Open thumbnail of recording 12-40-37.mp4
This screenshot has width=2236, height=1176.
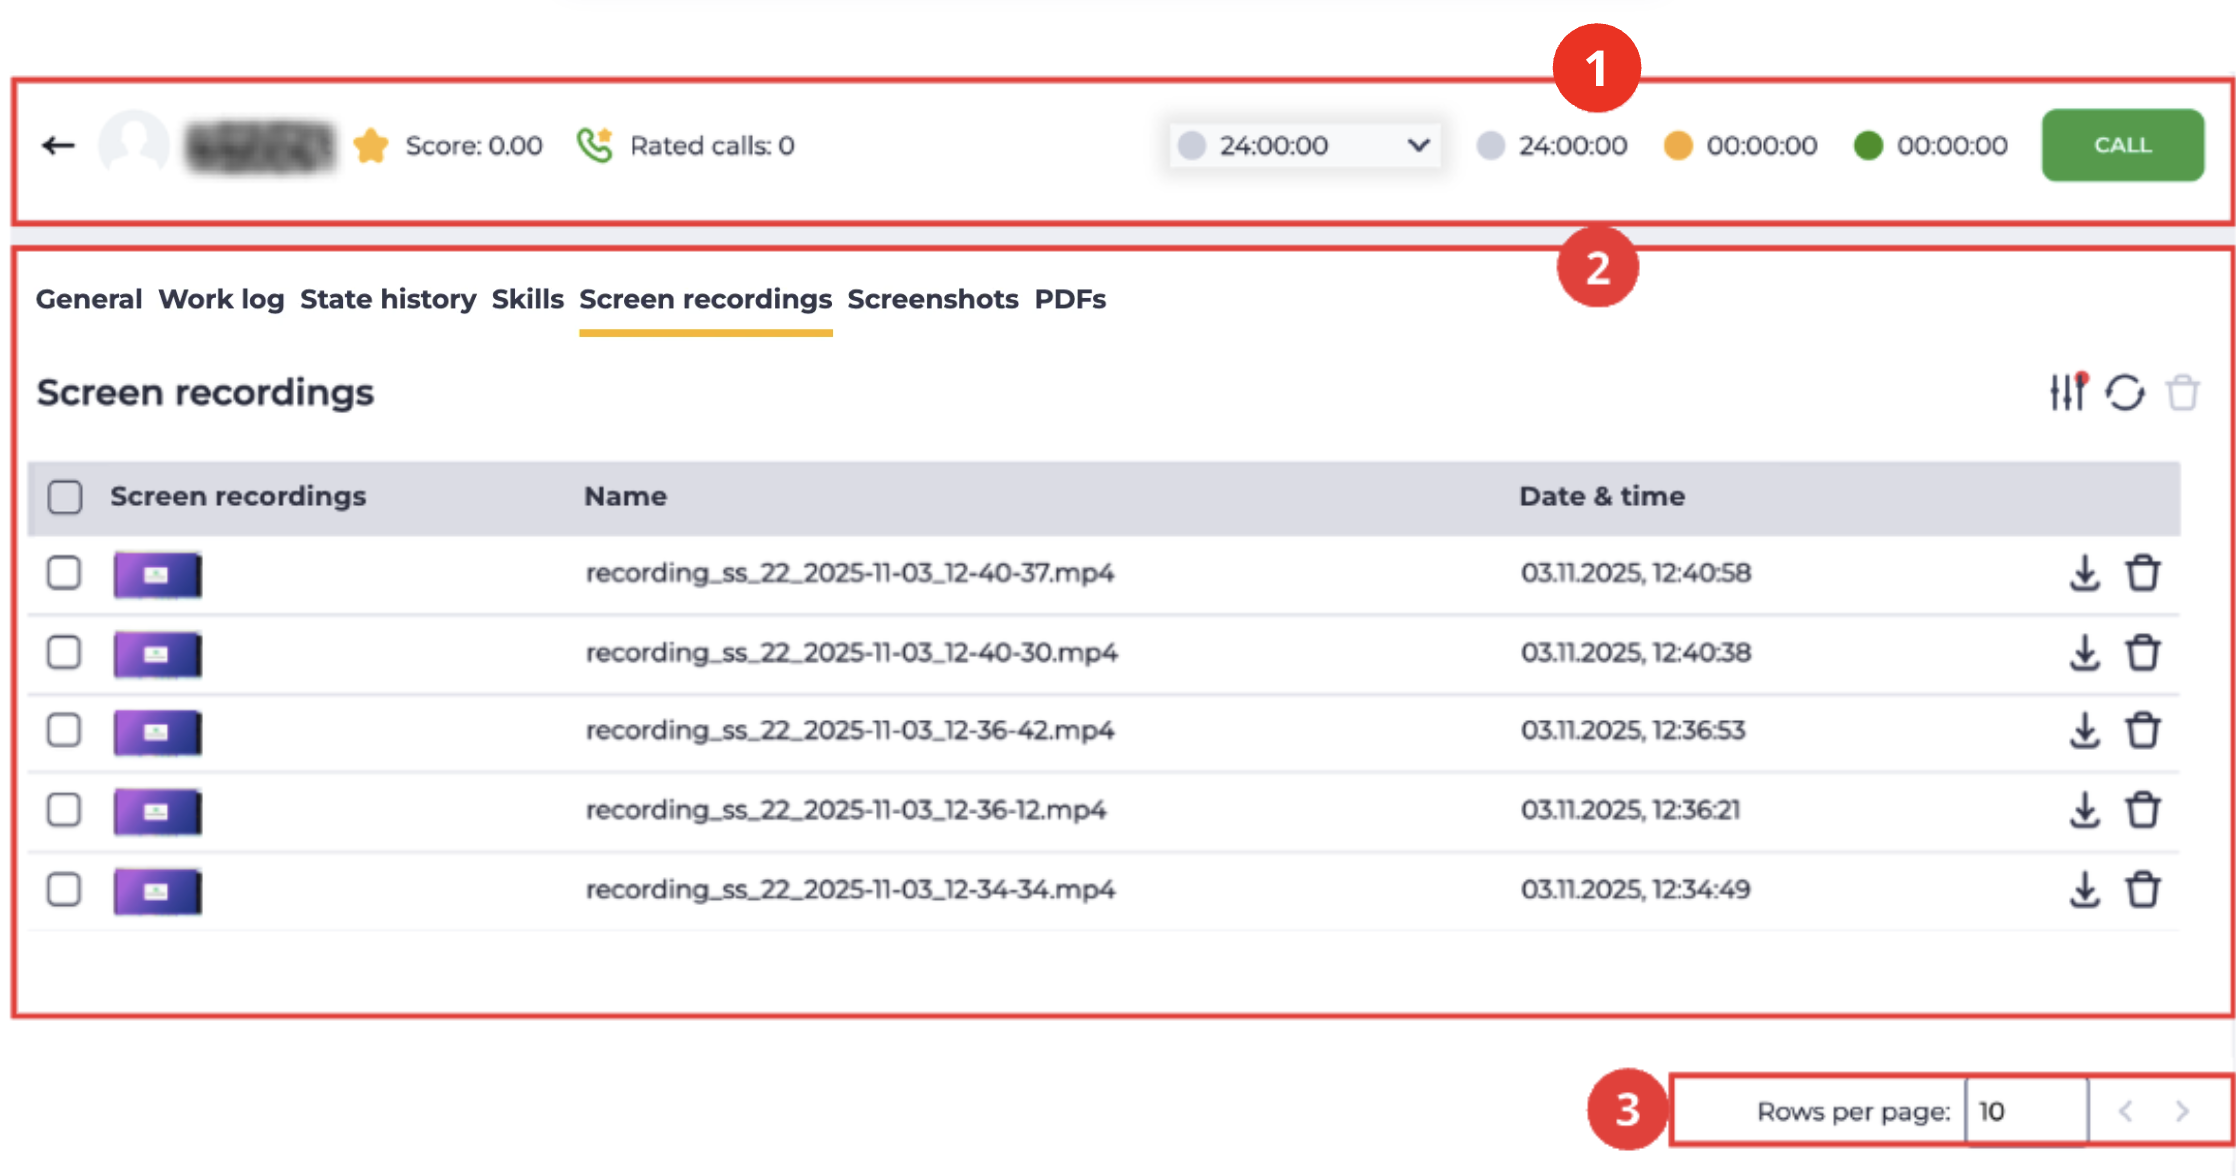click(x=157, y=574)
